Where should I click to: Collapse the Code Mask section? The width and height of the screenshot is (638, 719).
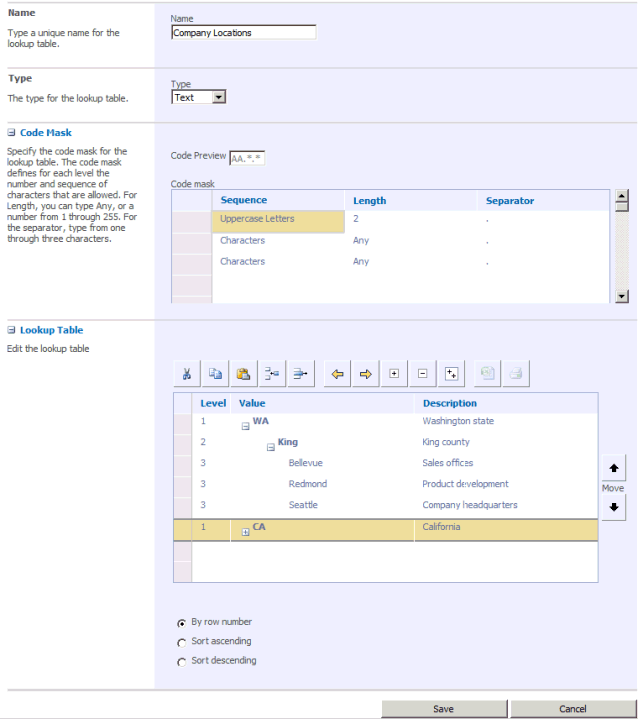click(11, 133)
